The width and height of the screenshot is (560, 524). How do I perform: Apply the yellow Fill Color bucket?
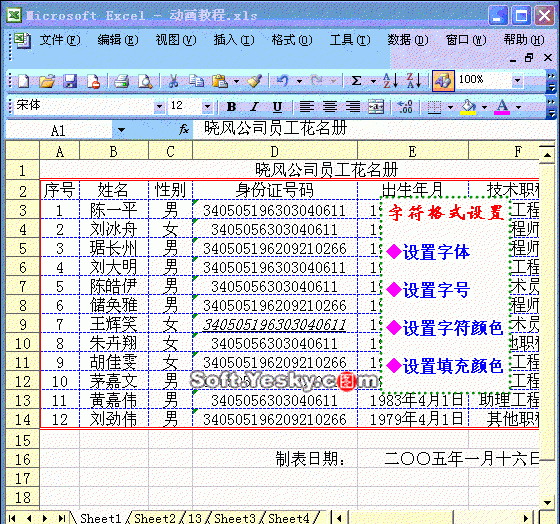pos(468,106)
